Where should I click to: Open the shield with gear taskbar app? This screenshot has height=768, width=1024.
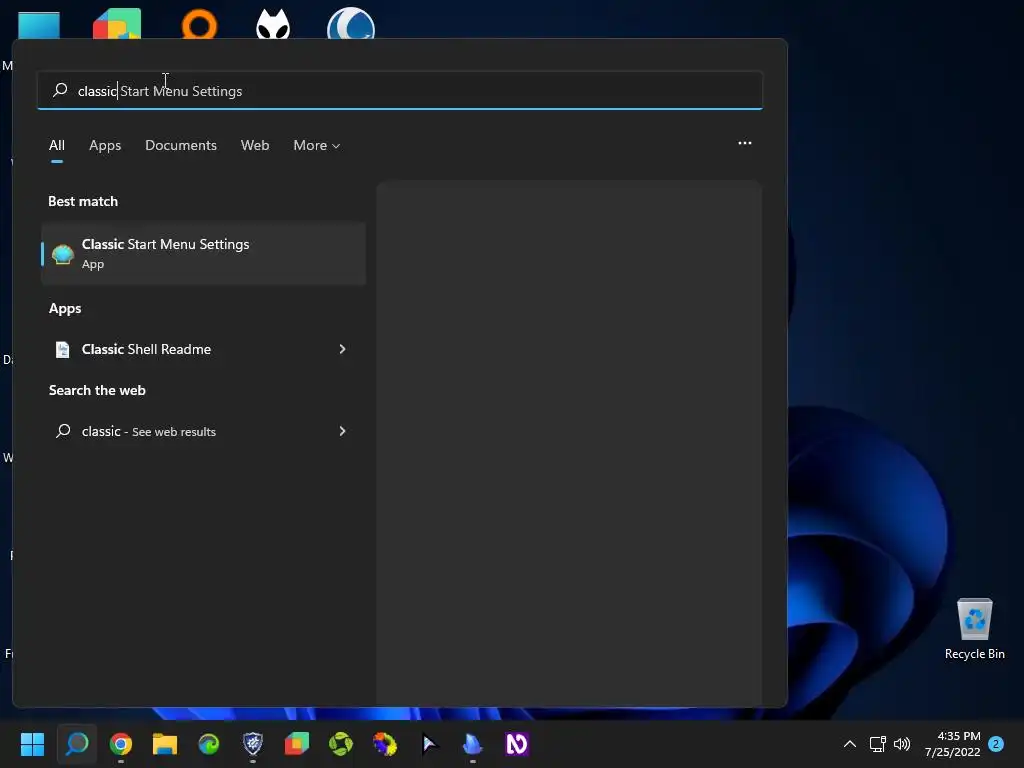(253, 744)
